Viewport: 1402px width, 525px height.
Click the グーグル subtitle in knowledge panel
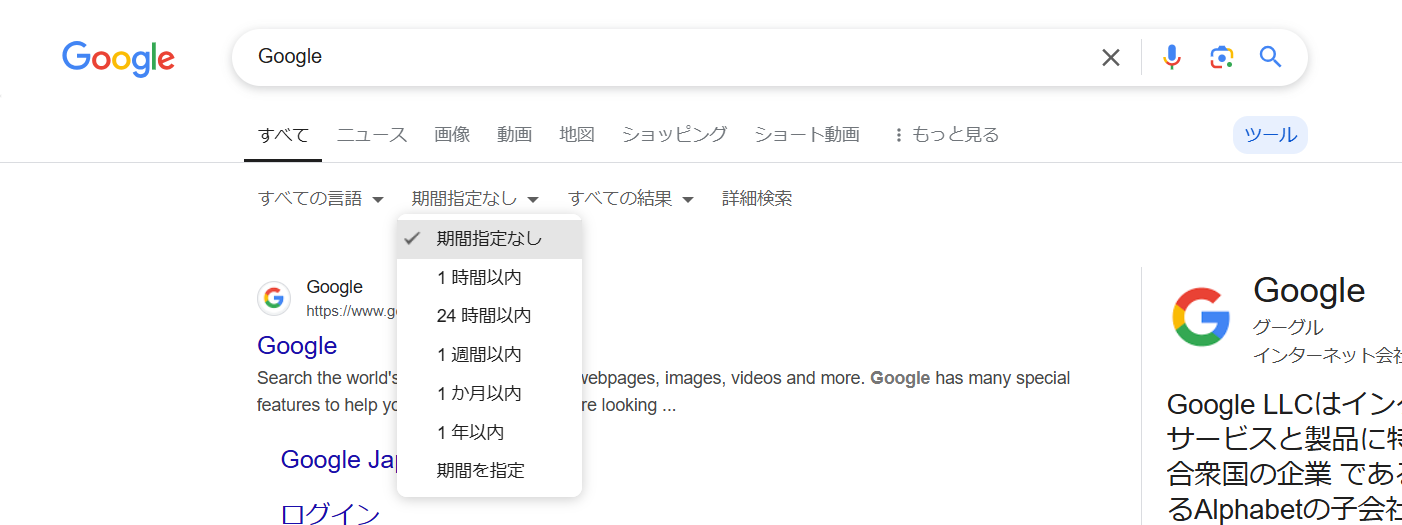1288,328
